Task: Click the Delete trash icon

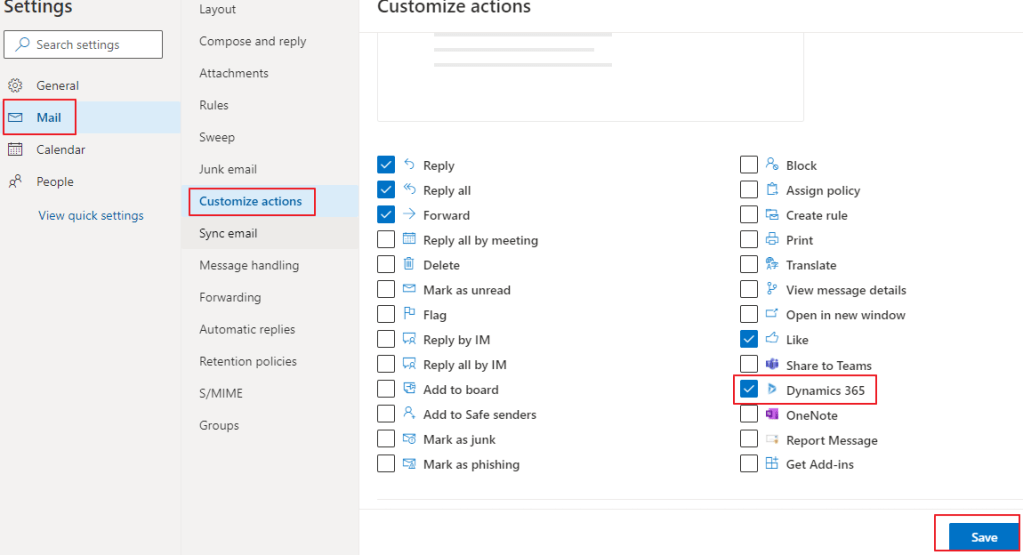Action: point(409,265)
